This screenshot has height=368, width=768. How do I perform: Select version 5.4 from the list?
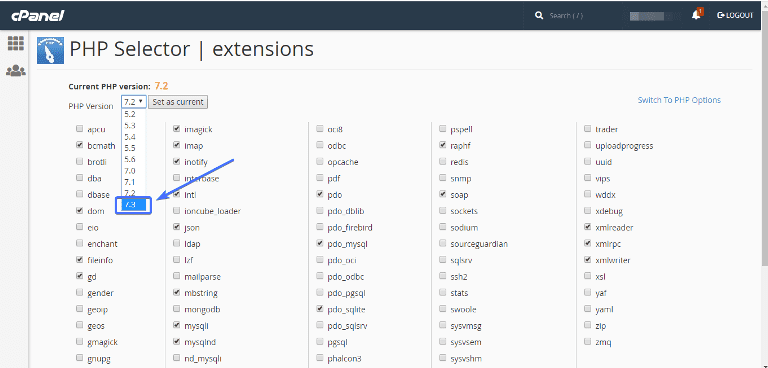point(130,137)
